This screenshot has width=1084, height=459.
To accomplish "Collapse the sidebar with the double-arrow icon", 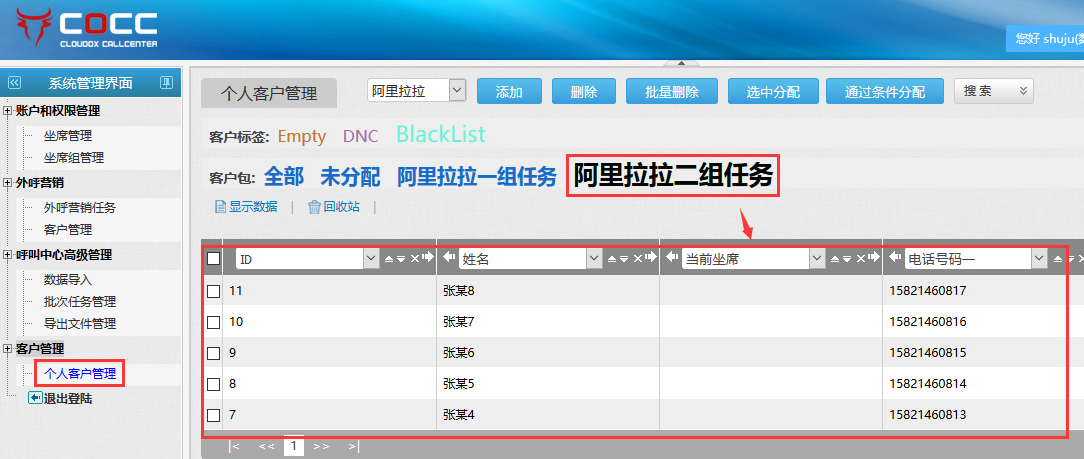I will 14,83.
